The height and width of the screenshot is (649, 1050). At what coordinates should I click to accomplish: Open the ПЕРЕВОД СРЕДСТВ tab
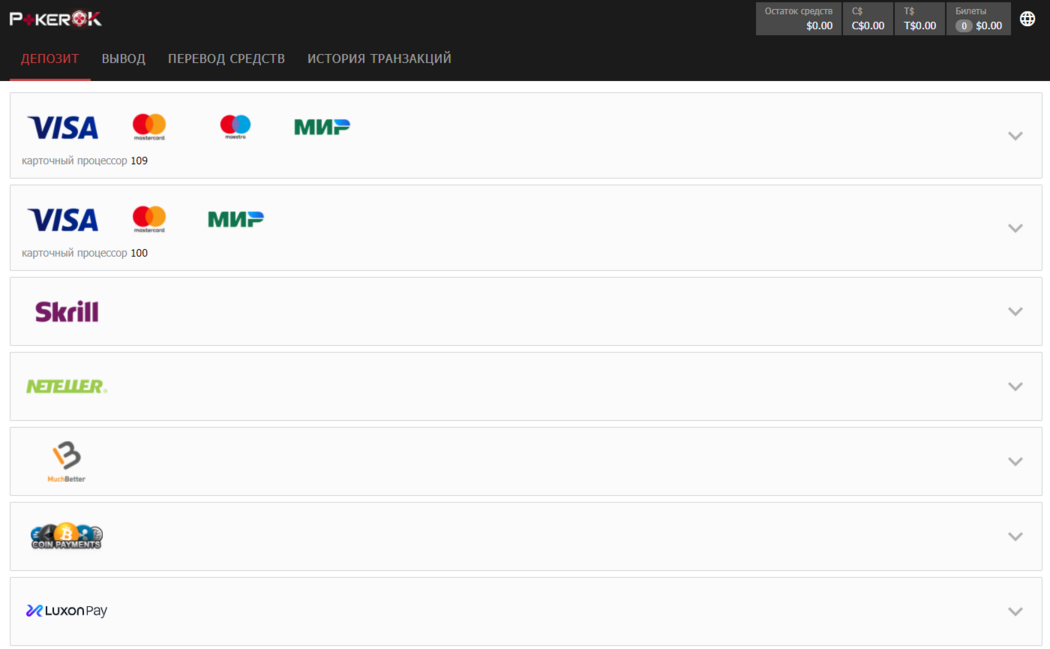tap(226, 59)
